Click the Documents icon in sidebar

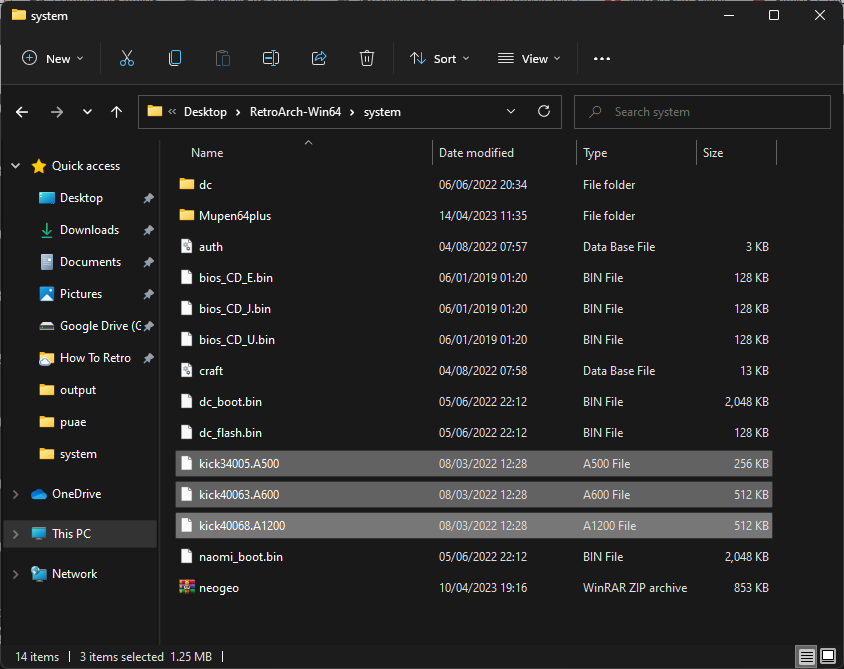47,262
